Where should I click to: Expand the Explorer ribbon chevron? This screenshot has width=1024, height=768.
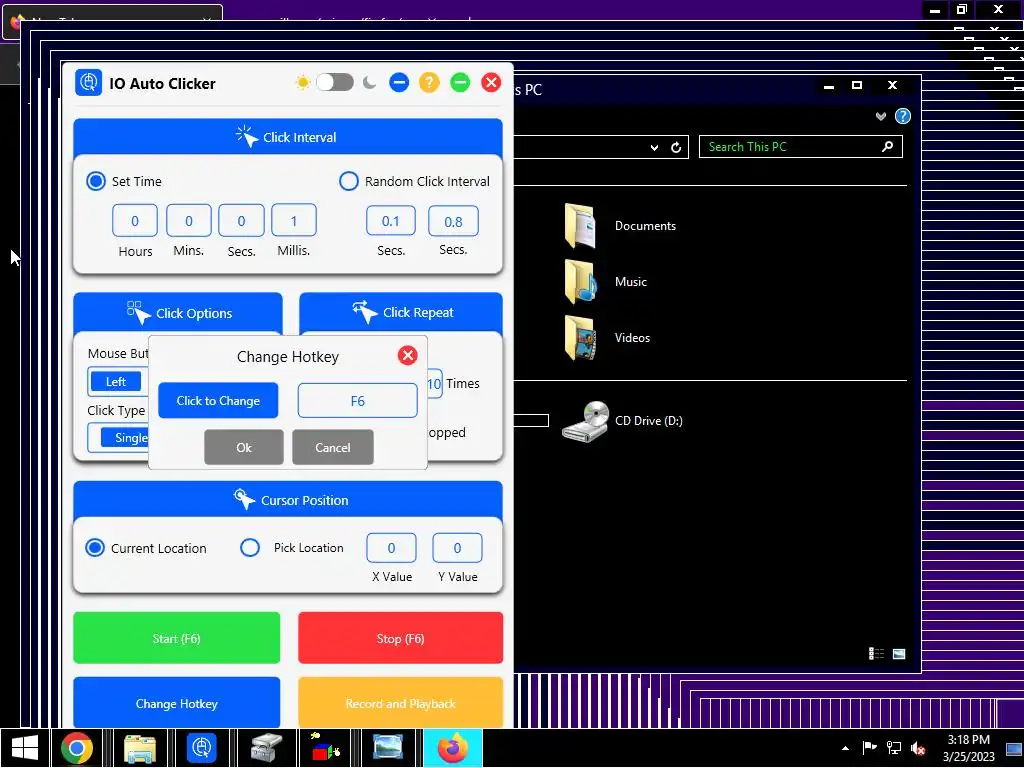881,116
